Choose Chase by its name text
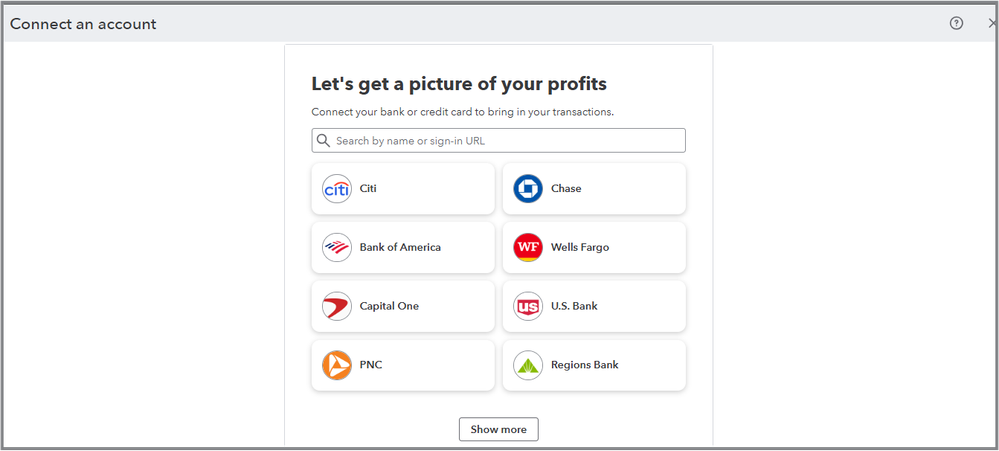The height and width of the screenshot is (451, 999). pyautogui.click(x=566, y=189)
